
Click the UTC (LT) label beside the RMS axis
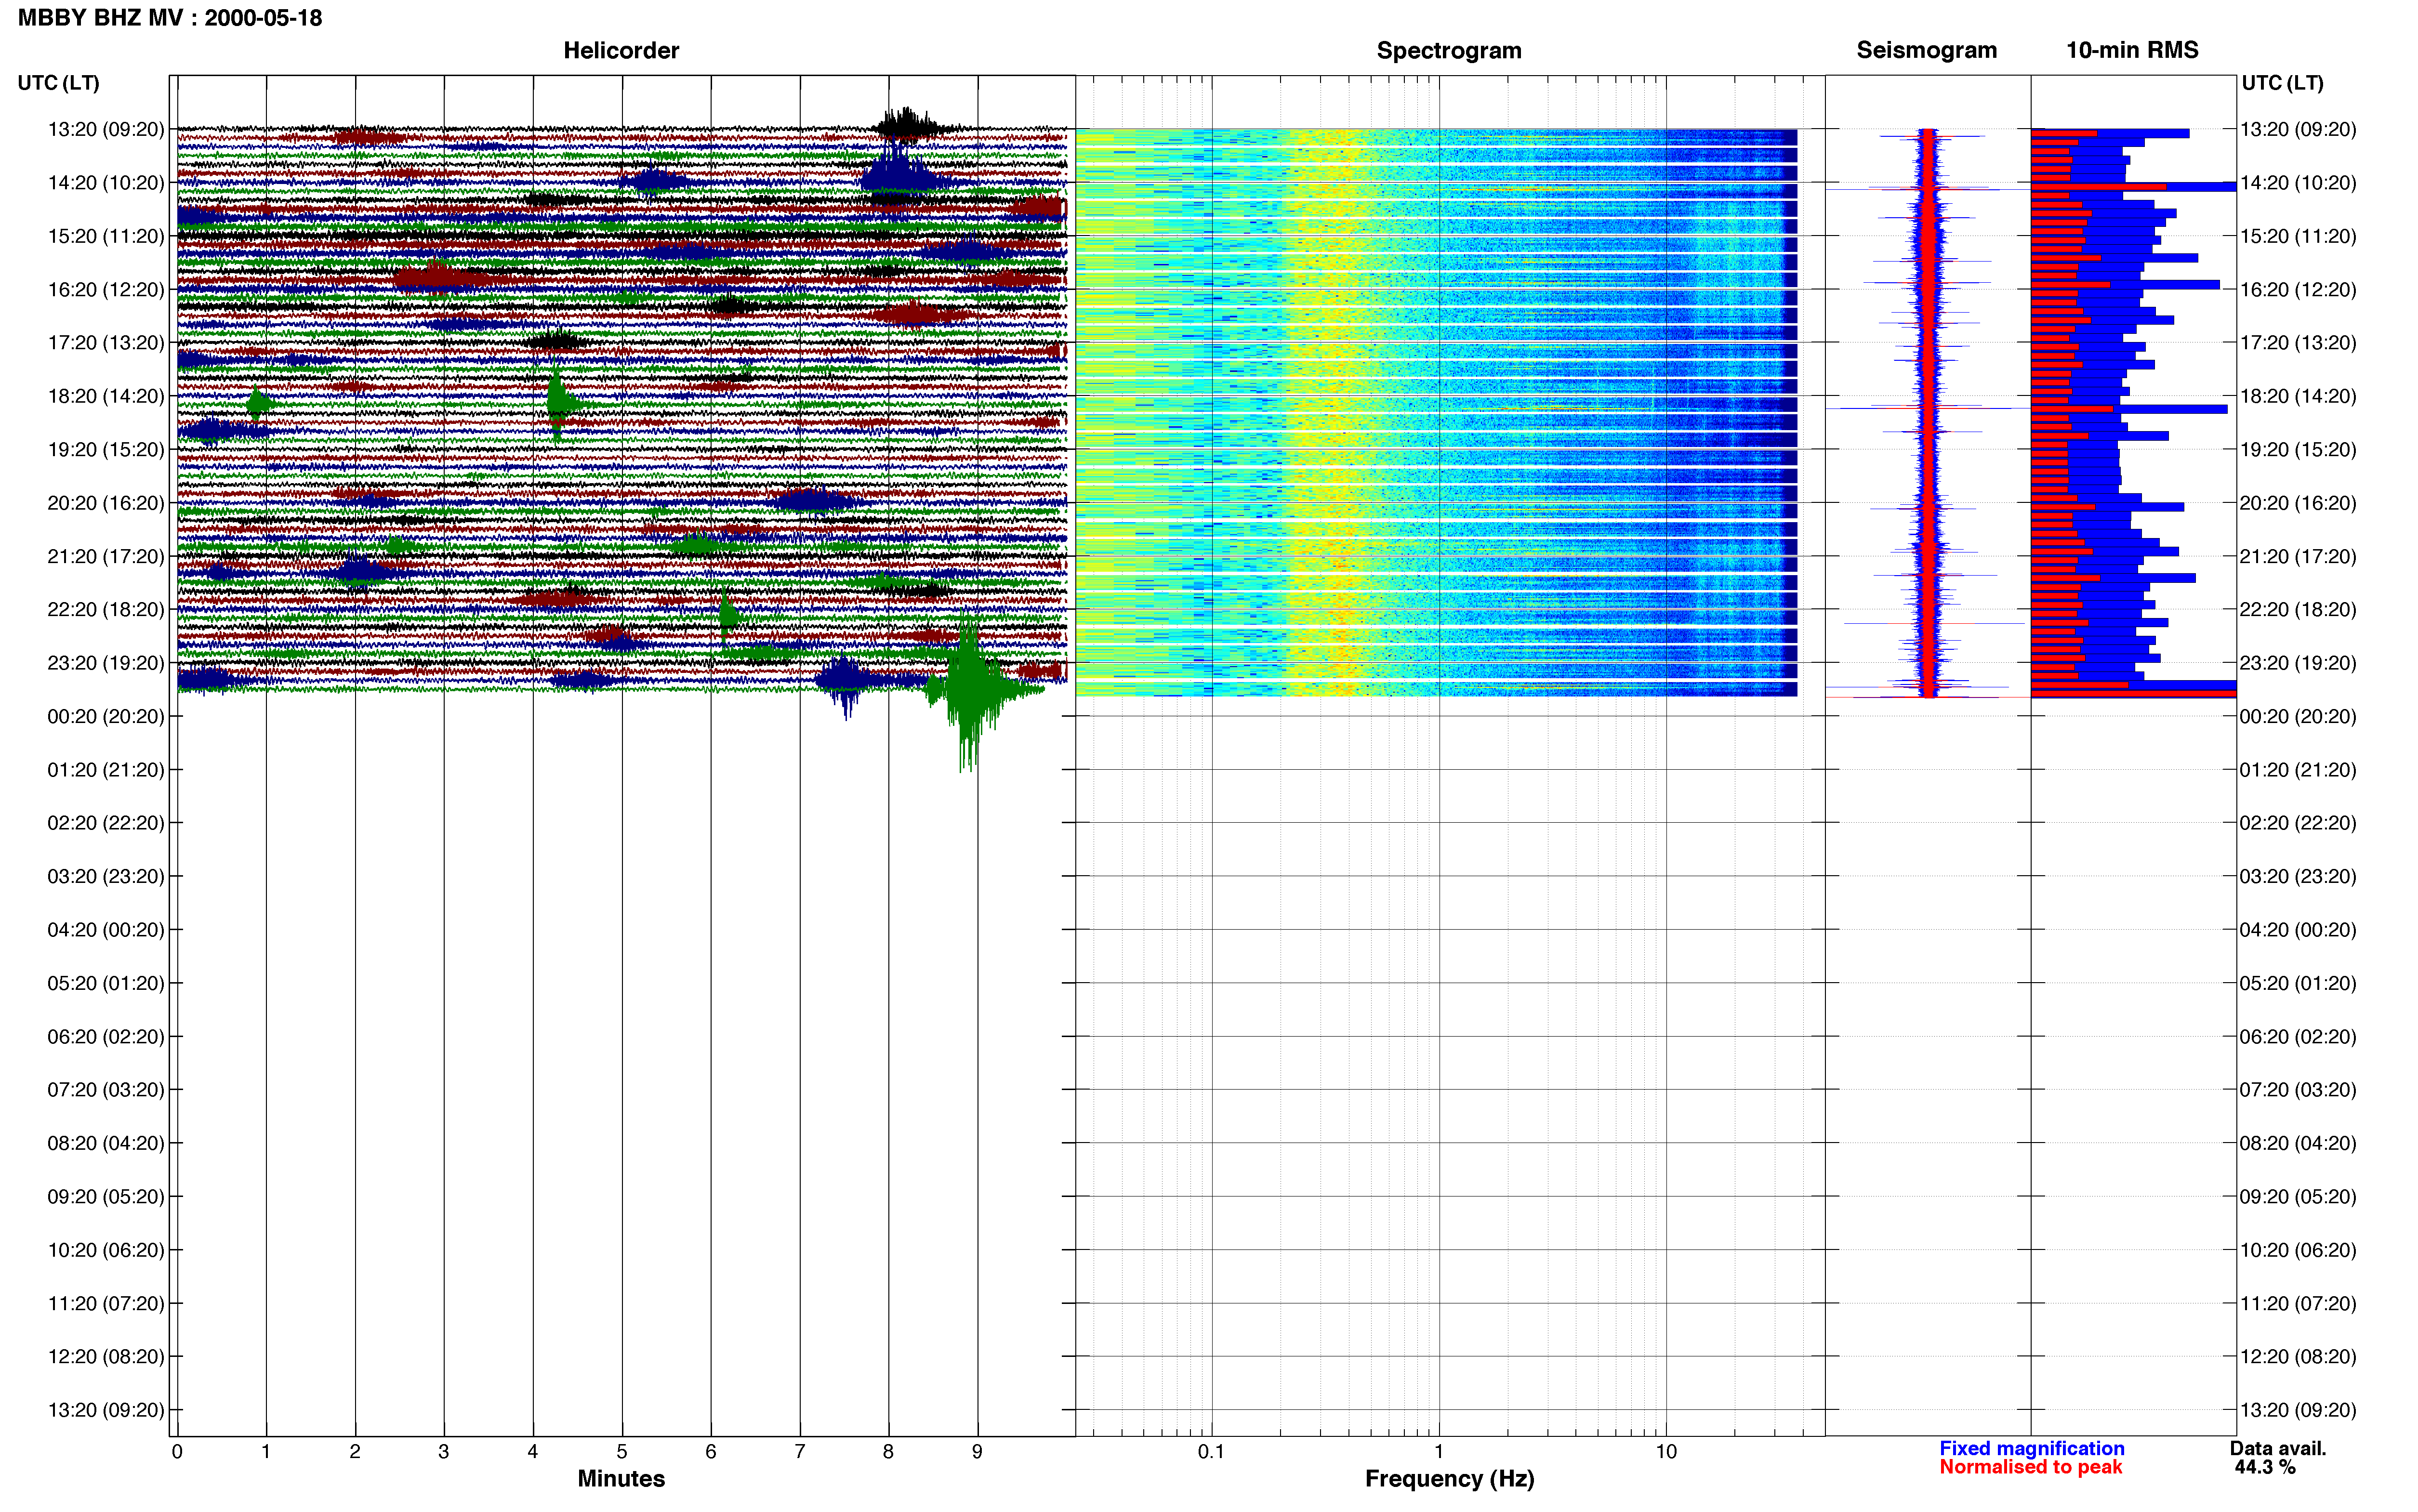(x=2282, y=83)
